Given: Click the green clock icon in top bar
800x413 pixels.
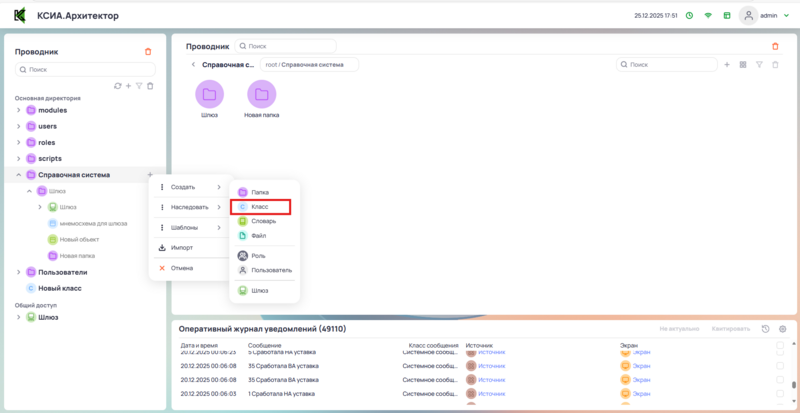Looking at the screenshot, I should (689, 16).
